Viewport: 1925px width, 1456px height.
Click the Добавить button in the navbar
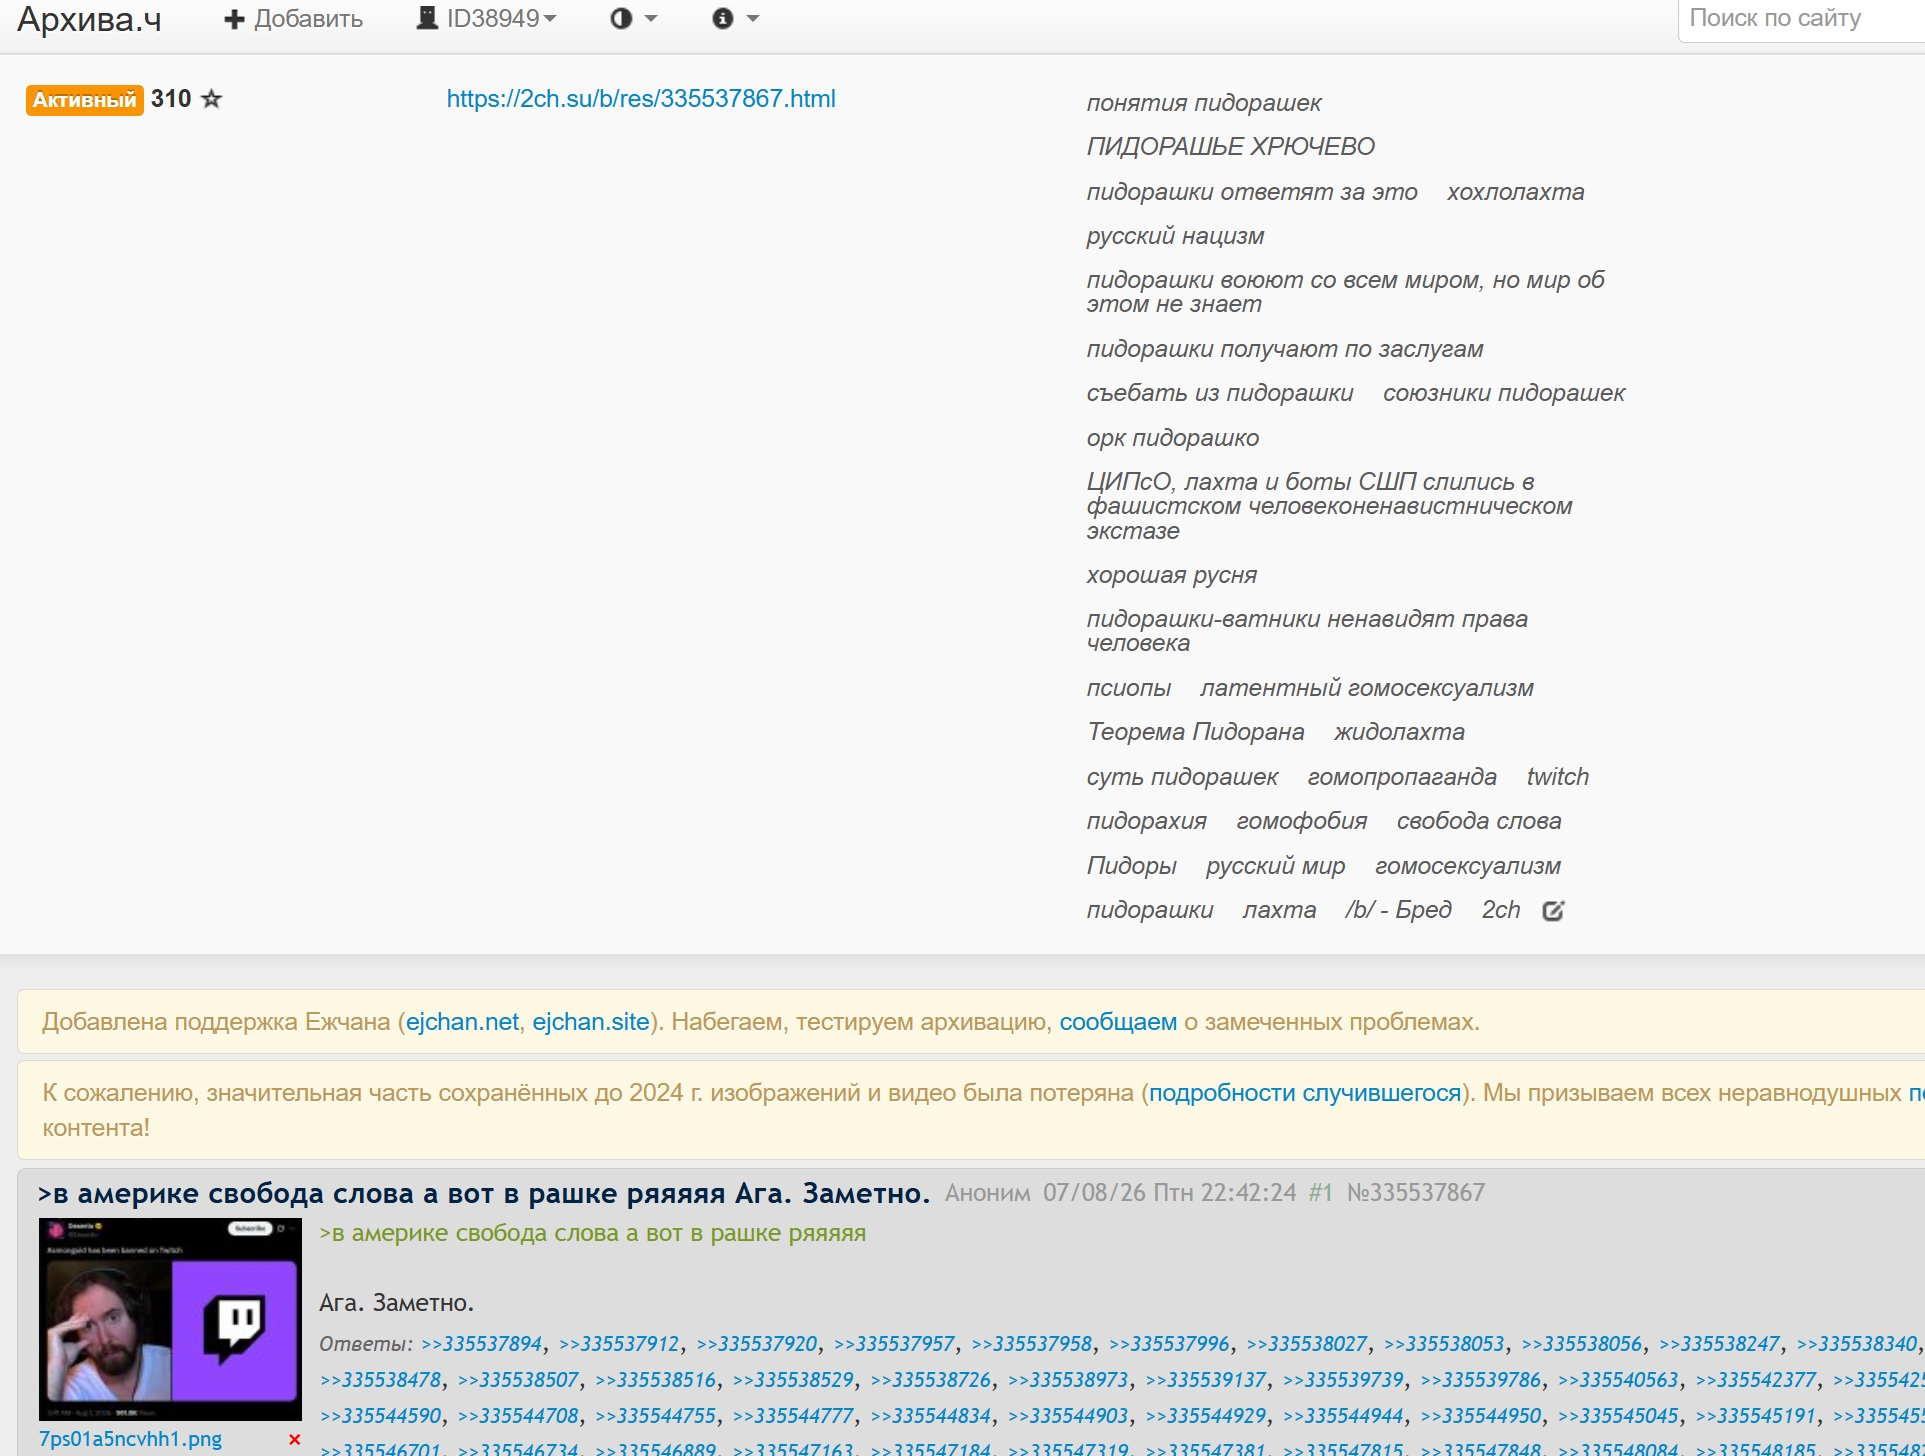click(x=293, y=19)
